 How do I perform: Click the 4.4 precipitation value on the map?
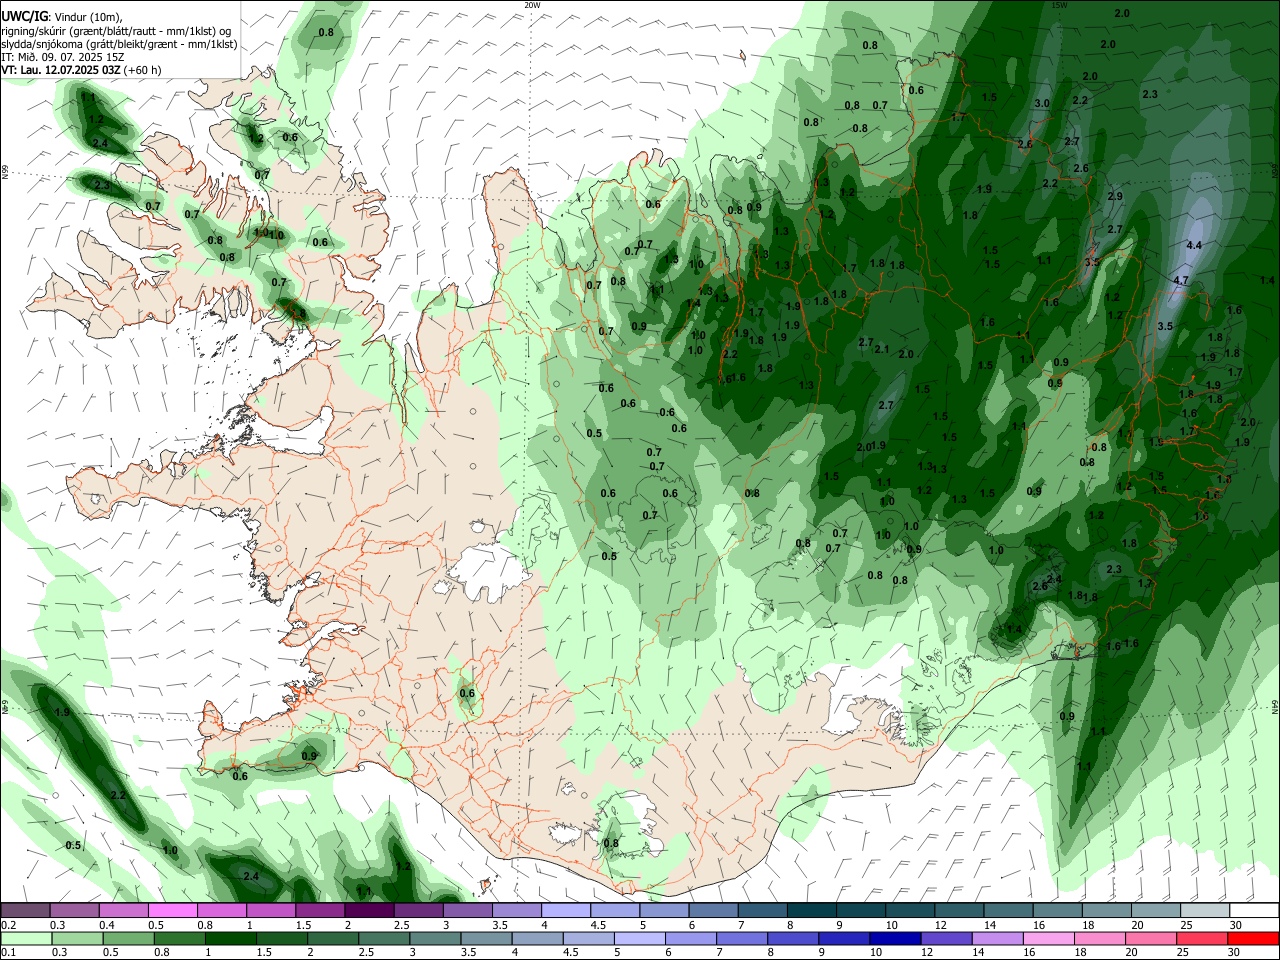pyautogui.click(x=1193, y=245)
